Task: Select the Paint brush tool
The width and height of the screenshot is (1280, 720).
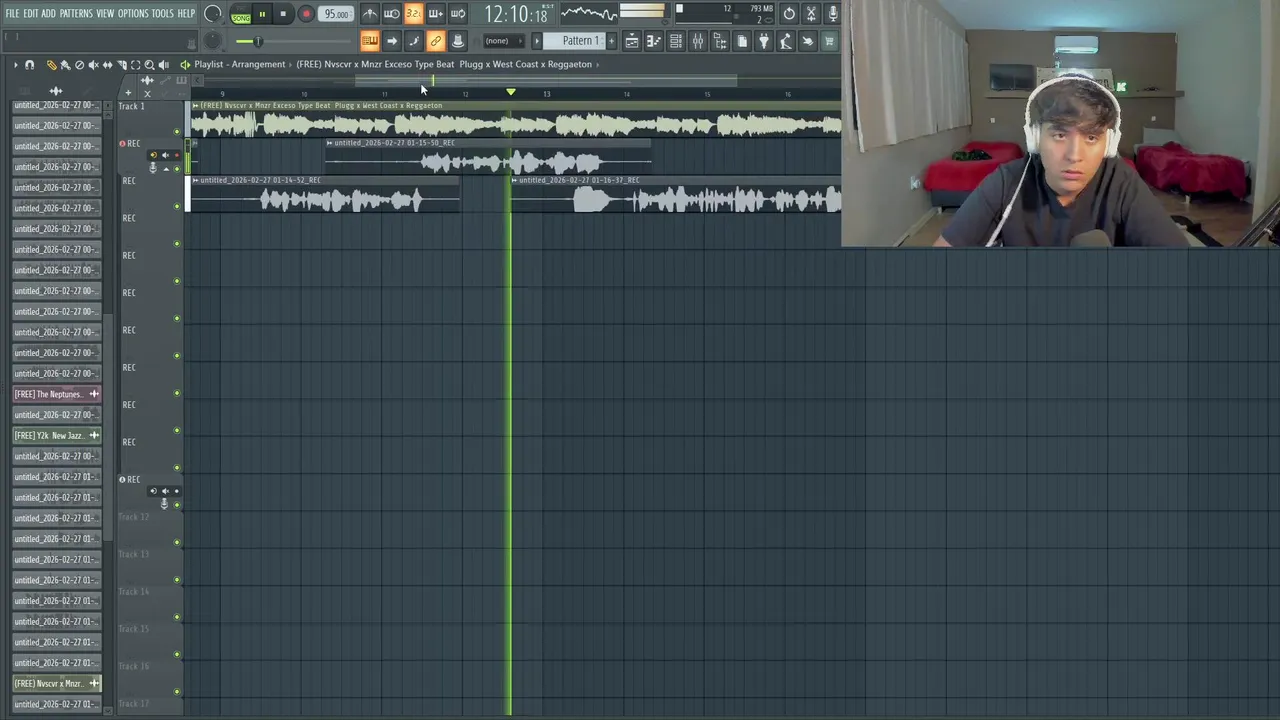Action: [66, 65]
